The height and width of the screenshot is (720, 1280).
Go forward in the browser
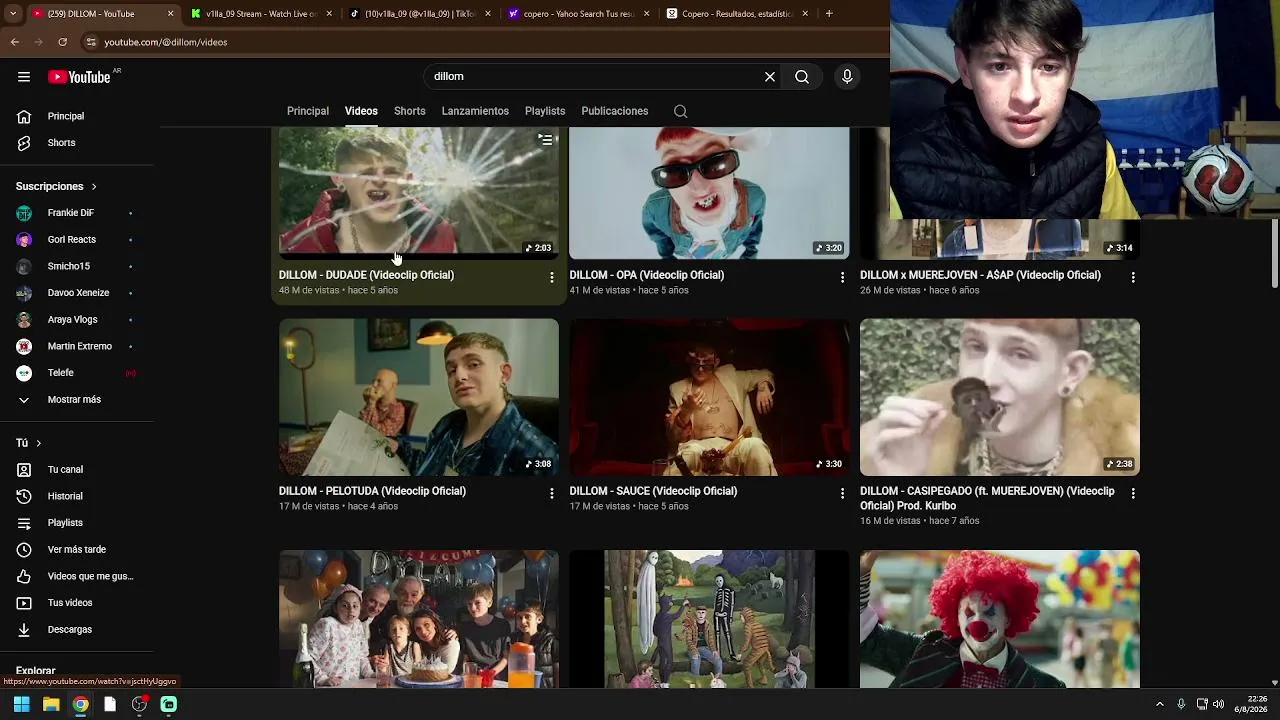click(39, 42)
